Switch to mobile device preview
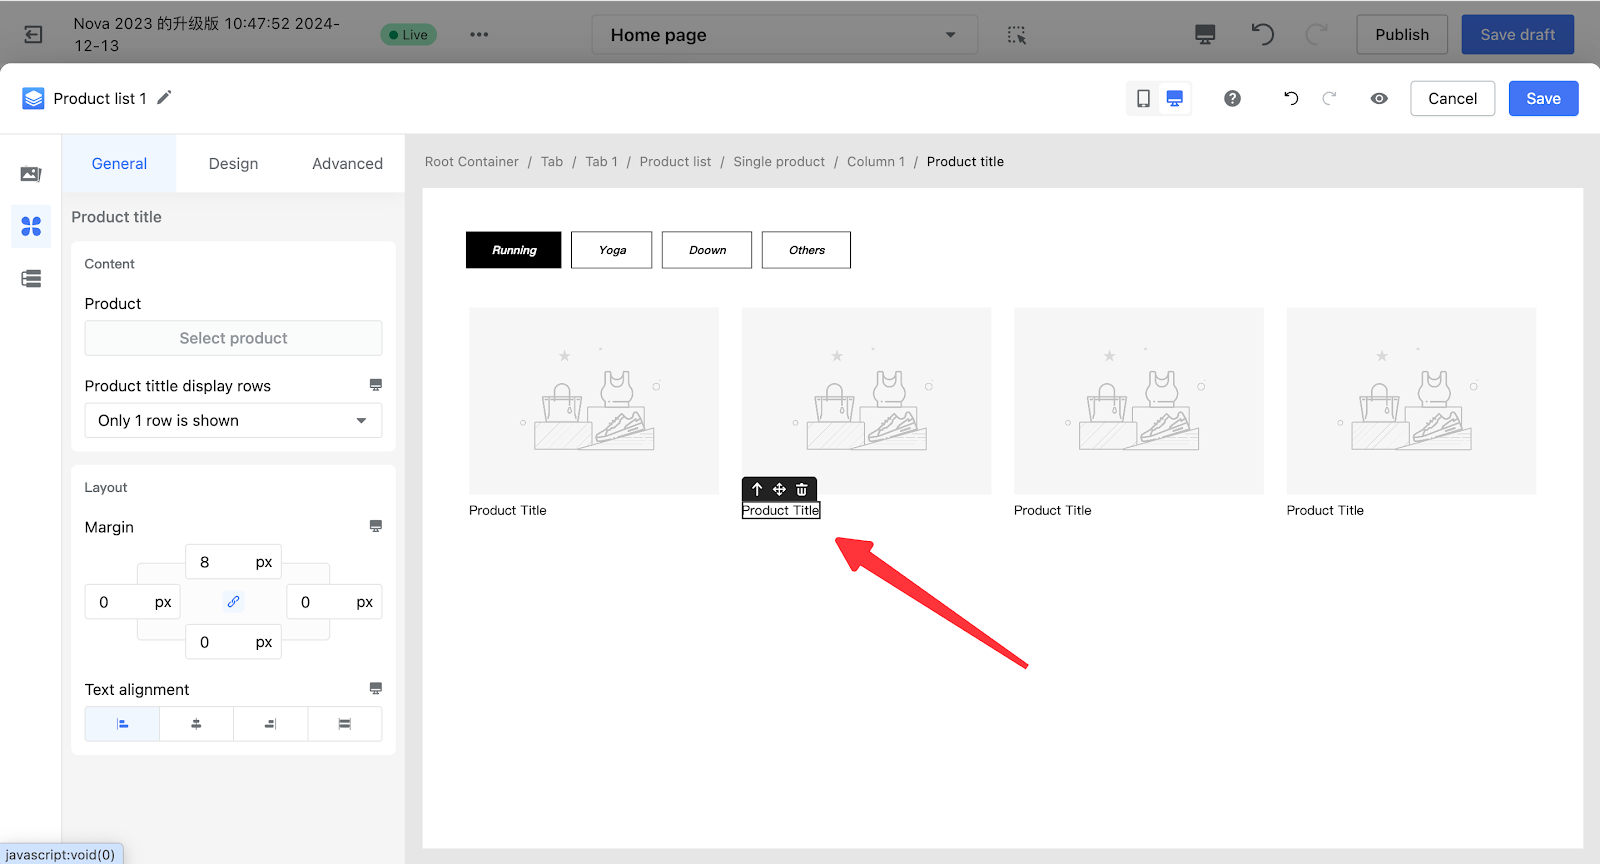 tap(1143, 98)
